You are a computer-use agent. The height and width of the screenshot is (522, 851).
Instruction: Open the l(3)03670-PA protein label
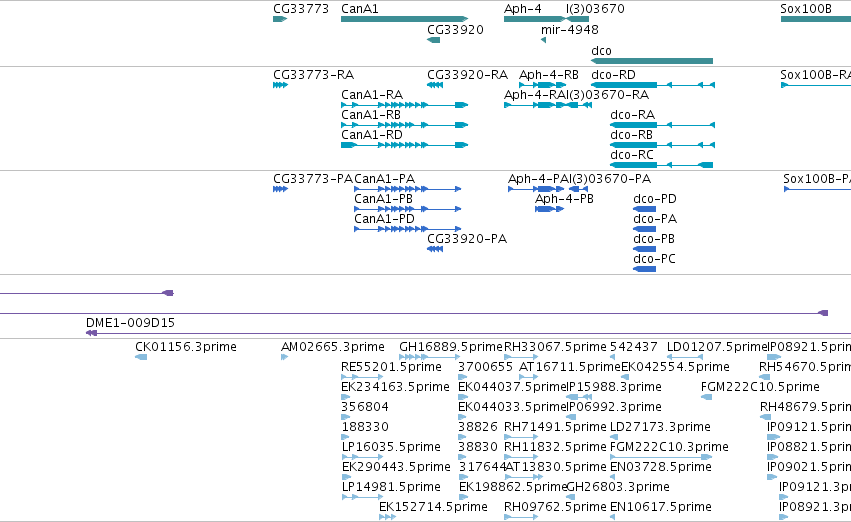pos(608,179)
